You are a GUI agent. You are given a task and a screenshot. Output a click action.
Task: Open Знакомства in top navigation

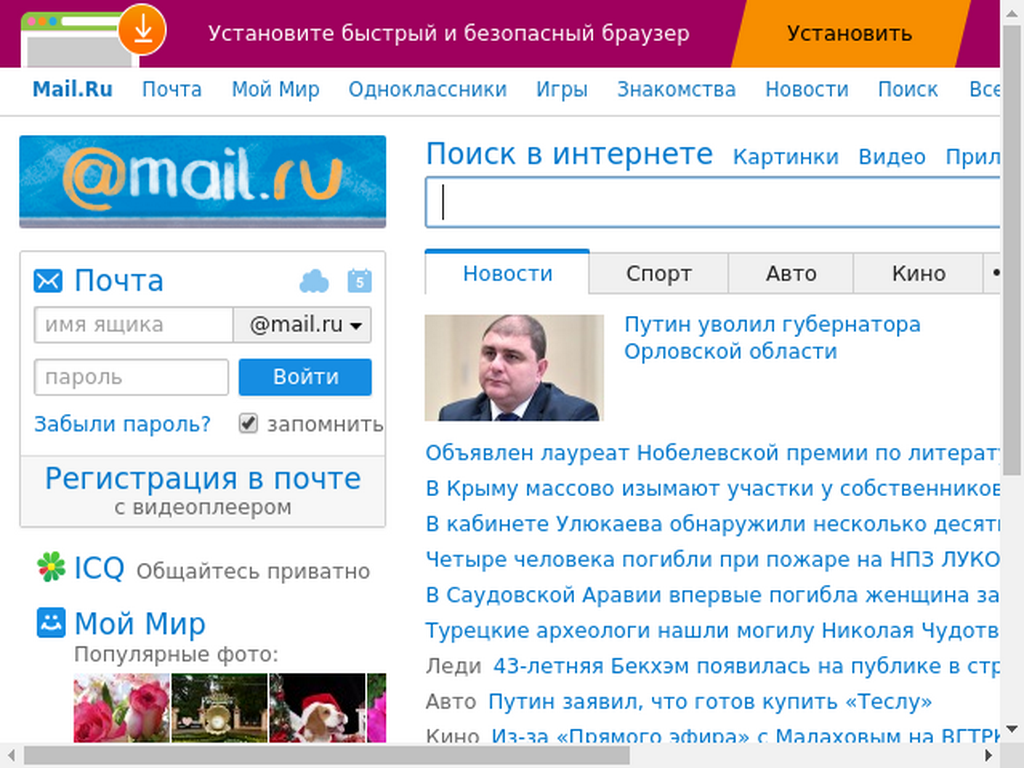pos(677,89)
